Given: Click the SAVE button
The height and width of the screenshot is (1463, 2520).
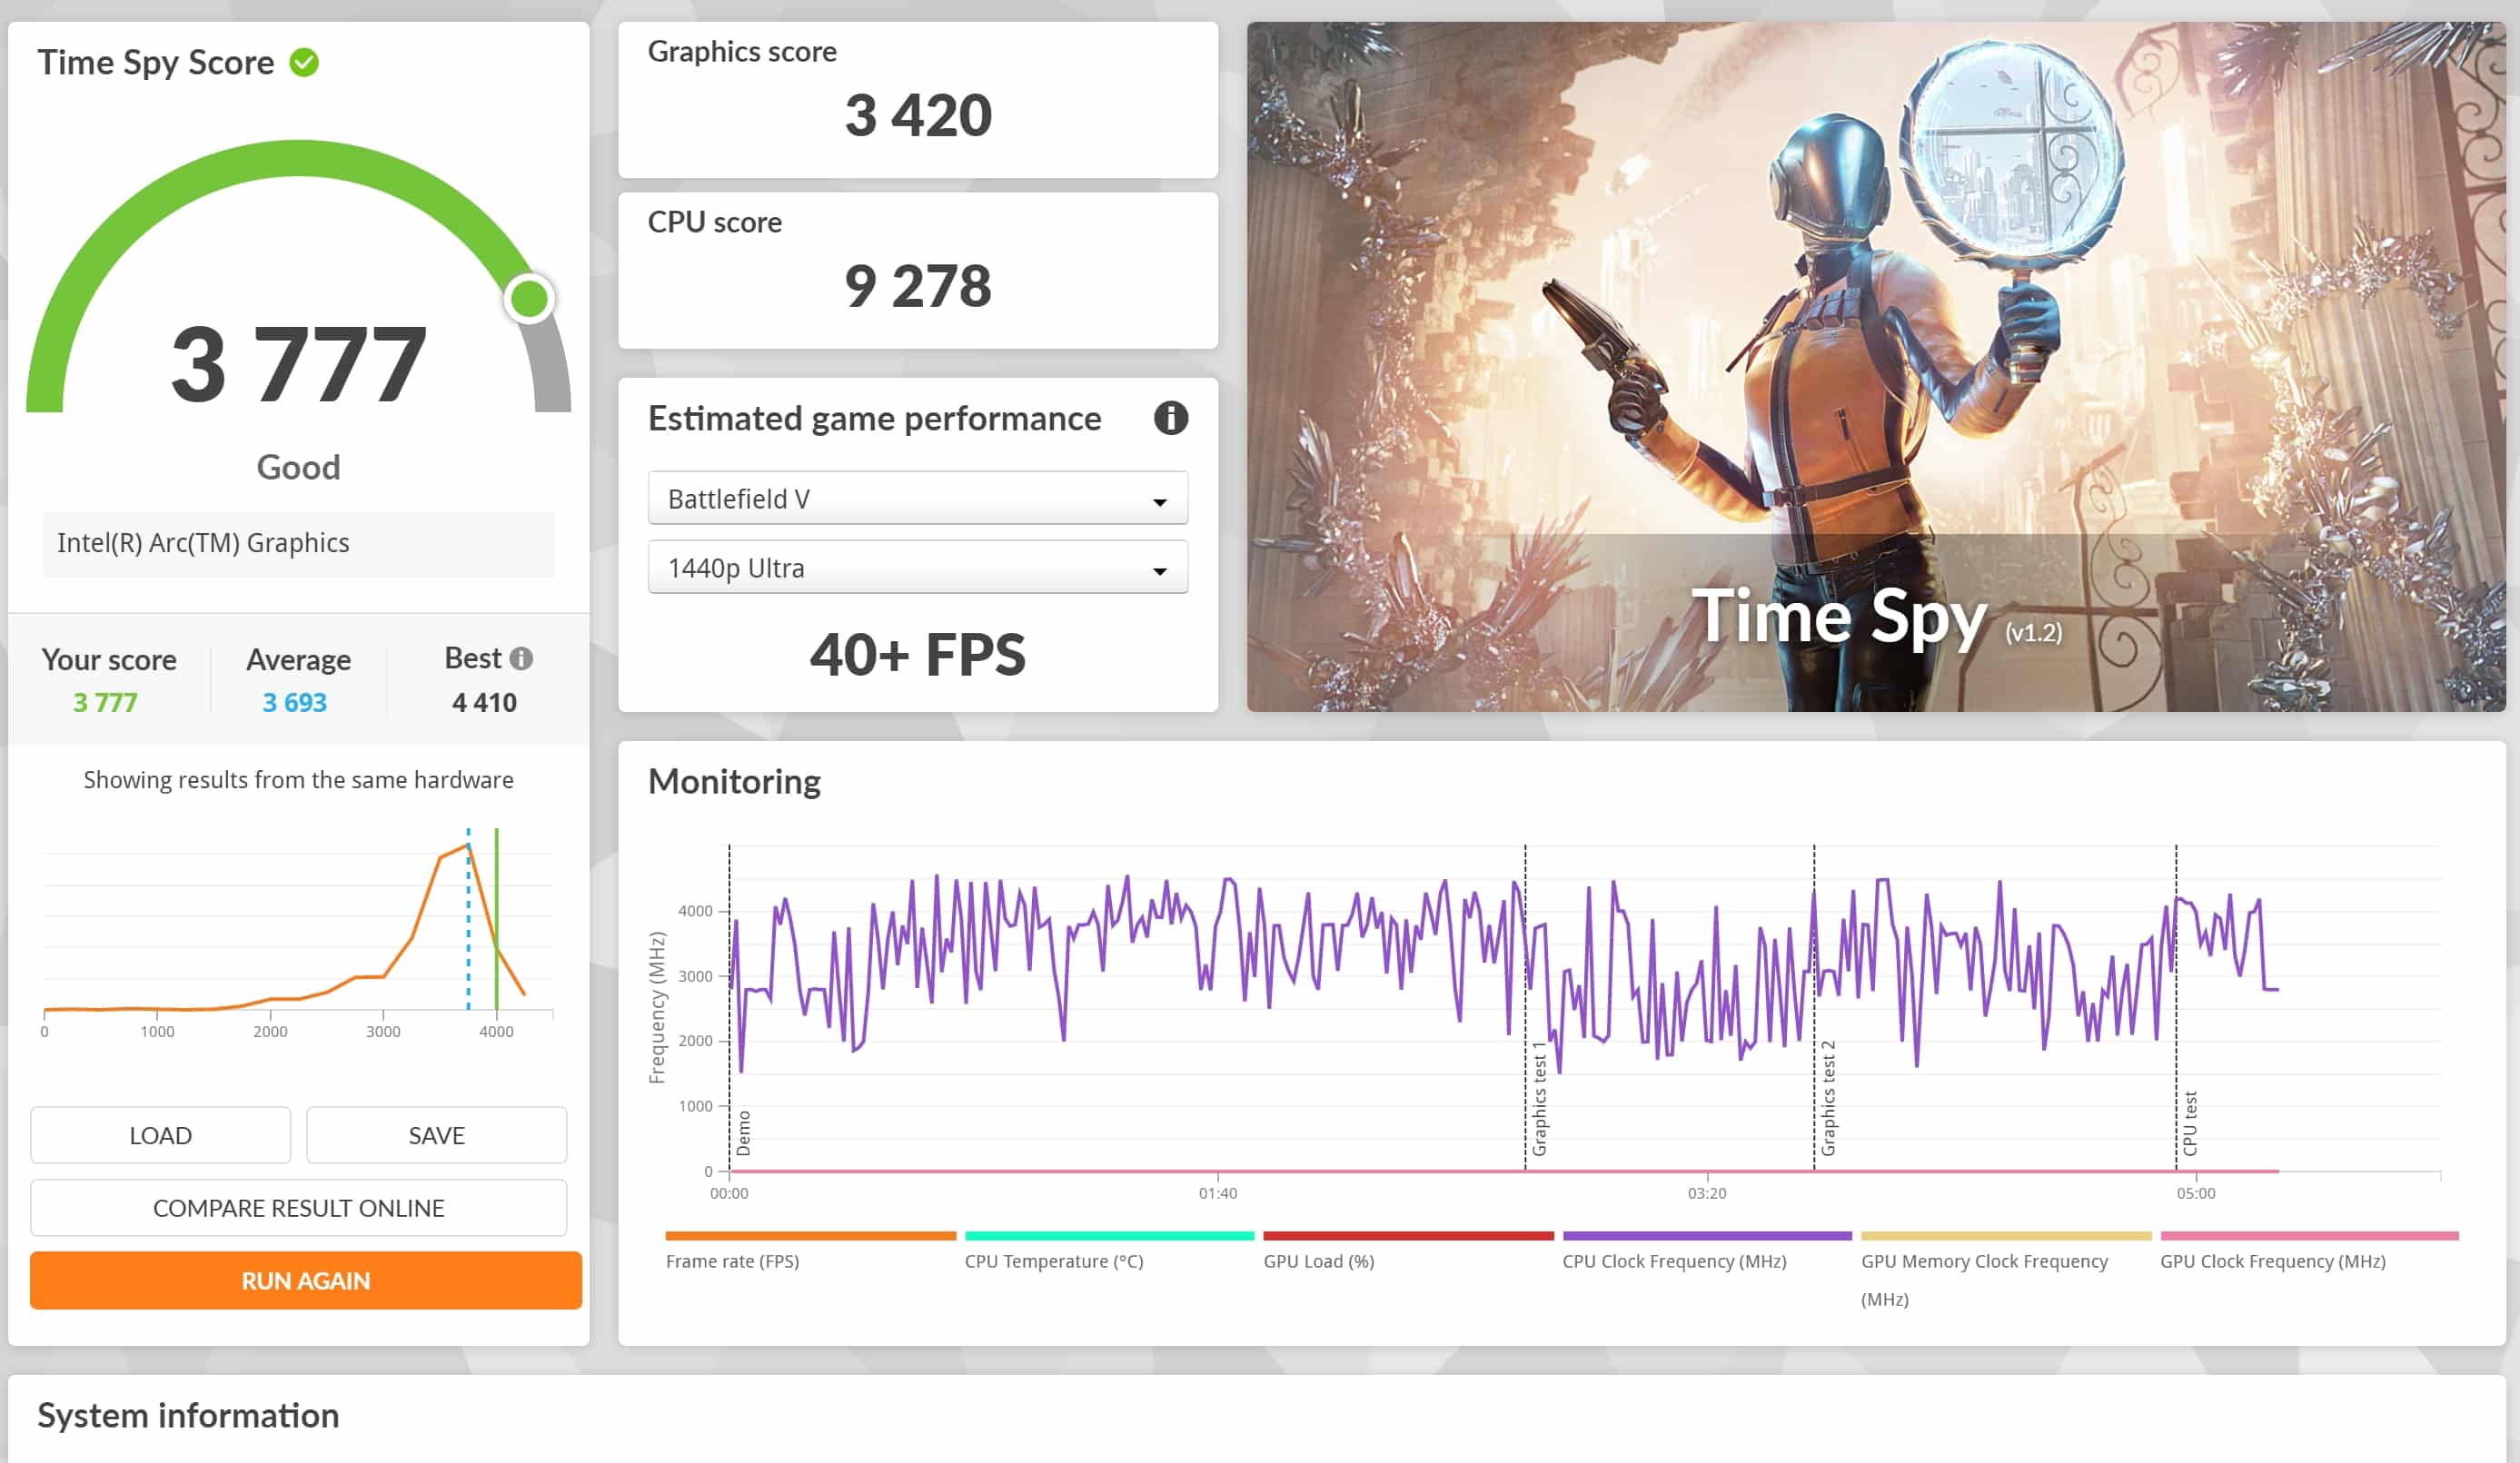Looking at the screenshot, I should (436, 1135).
